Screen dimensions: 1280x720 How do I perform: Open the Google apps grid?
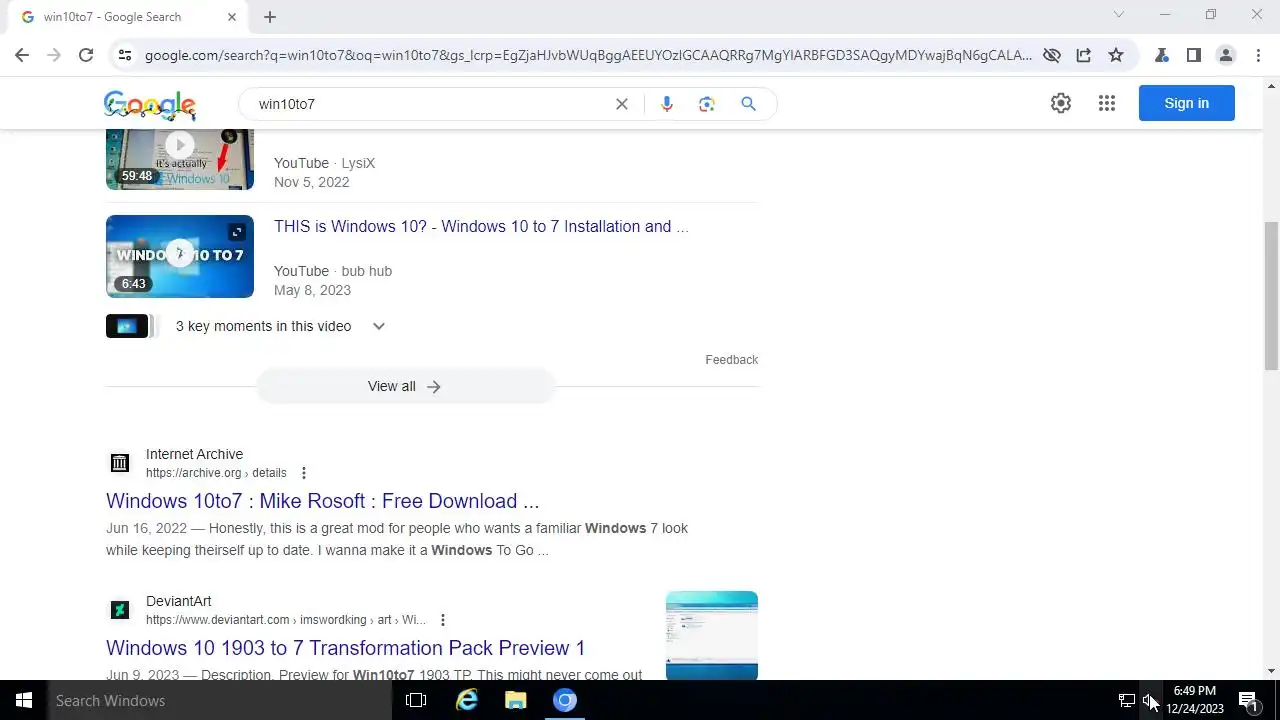1106,103
